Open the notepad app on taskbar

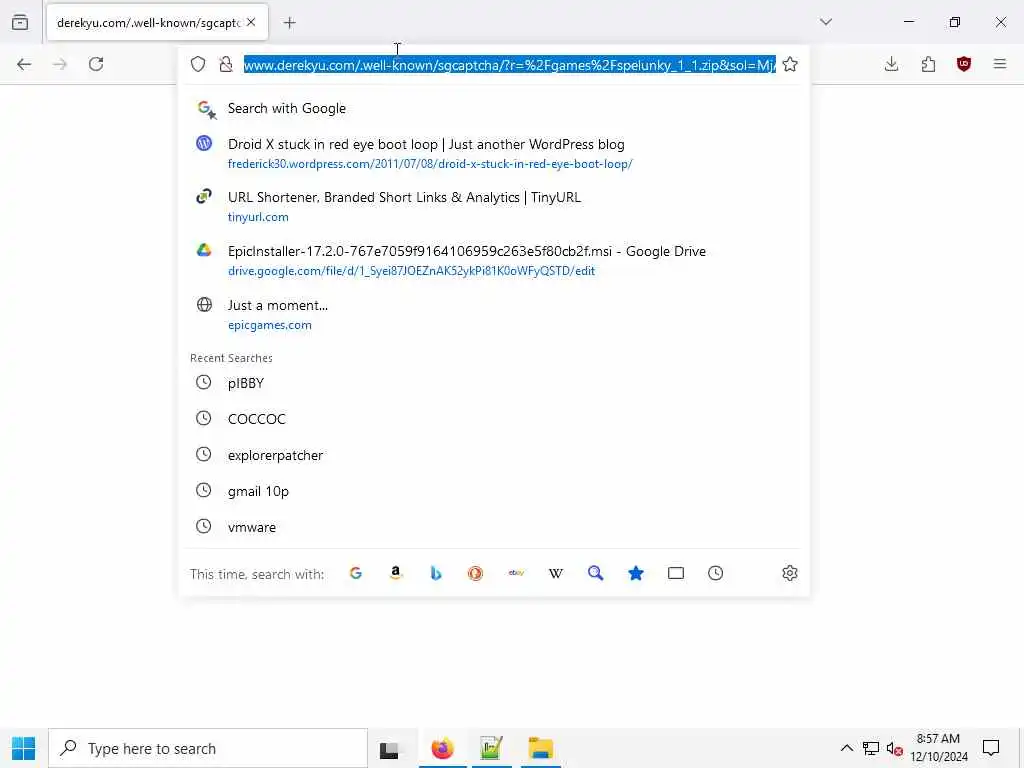click(x=491, y=748)
